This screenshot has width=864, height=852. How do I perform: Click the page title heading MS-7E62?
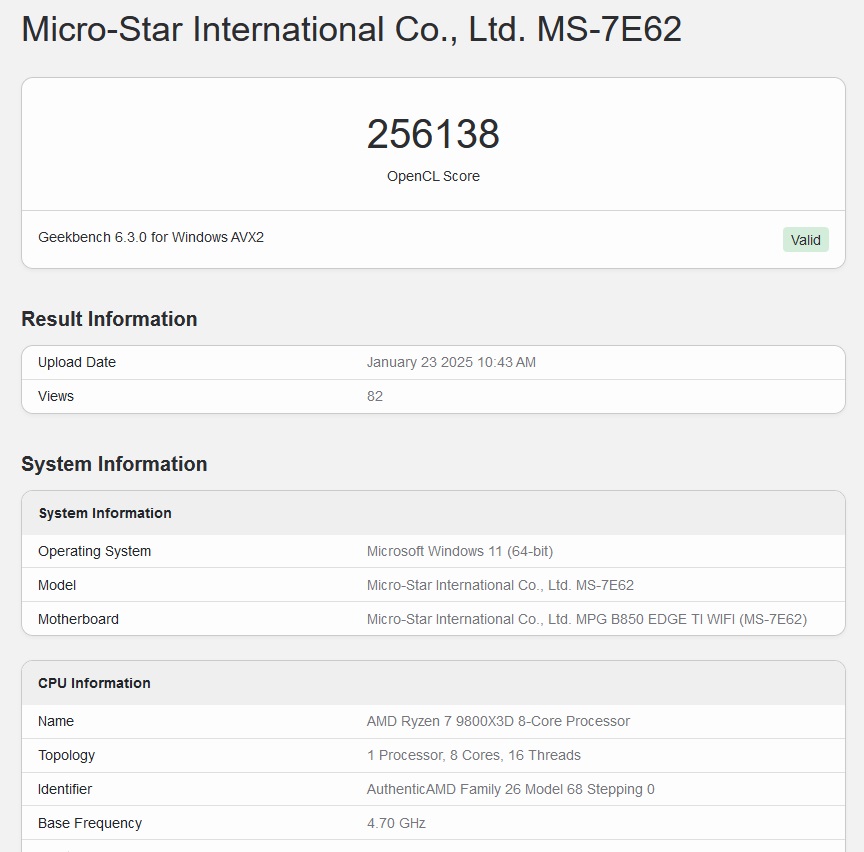(351, 29)
